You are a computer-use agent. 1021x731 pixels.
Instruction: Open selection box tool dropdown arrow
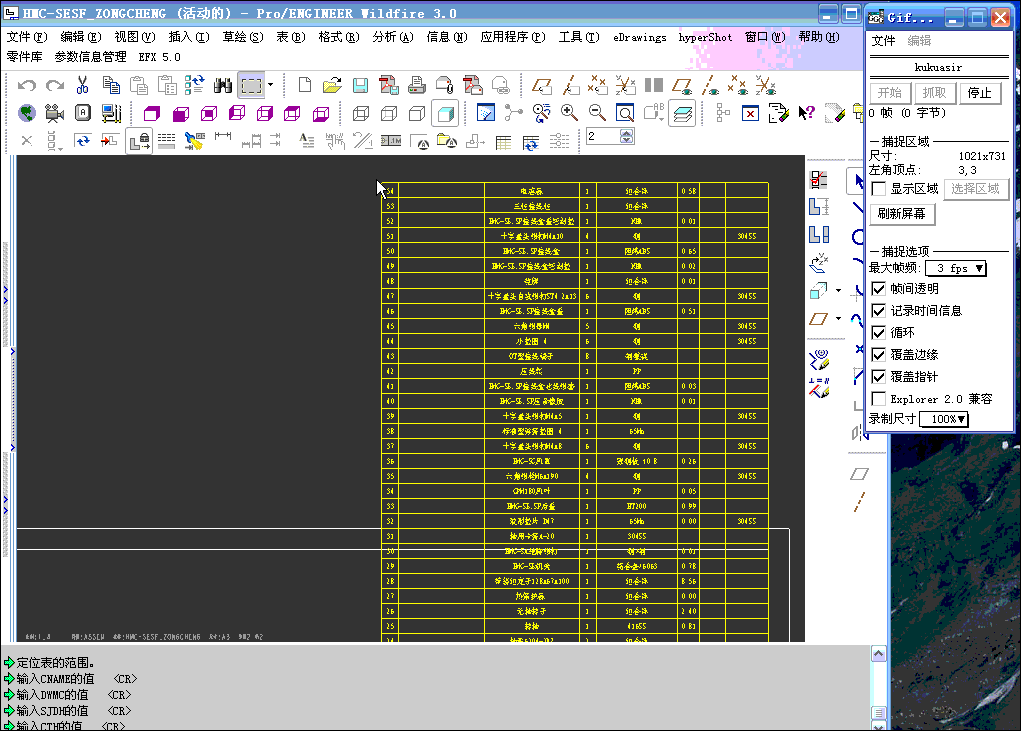point(271,85)
